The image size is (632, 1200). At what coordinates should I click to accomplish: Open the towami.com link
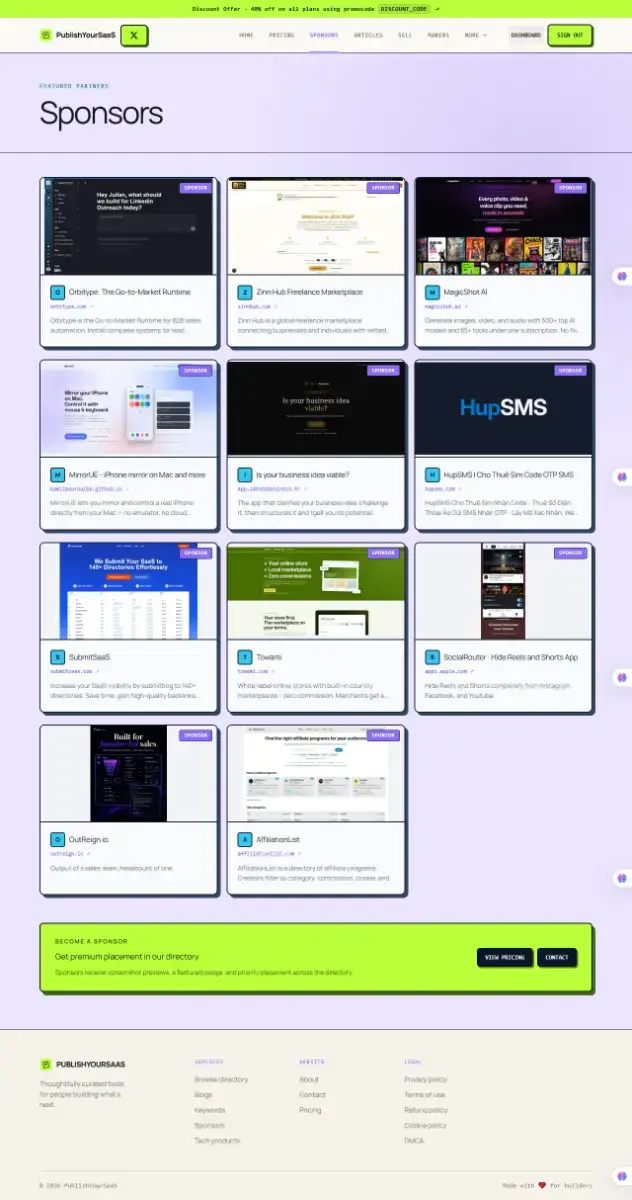click(256, 671)
